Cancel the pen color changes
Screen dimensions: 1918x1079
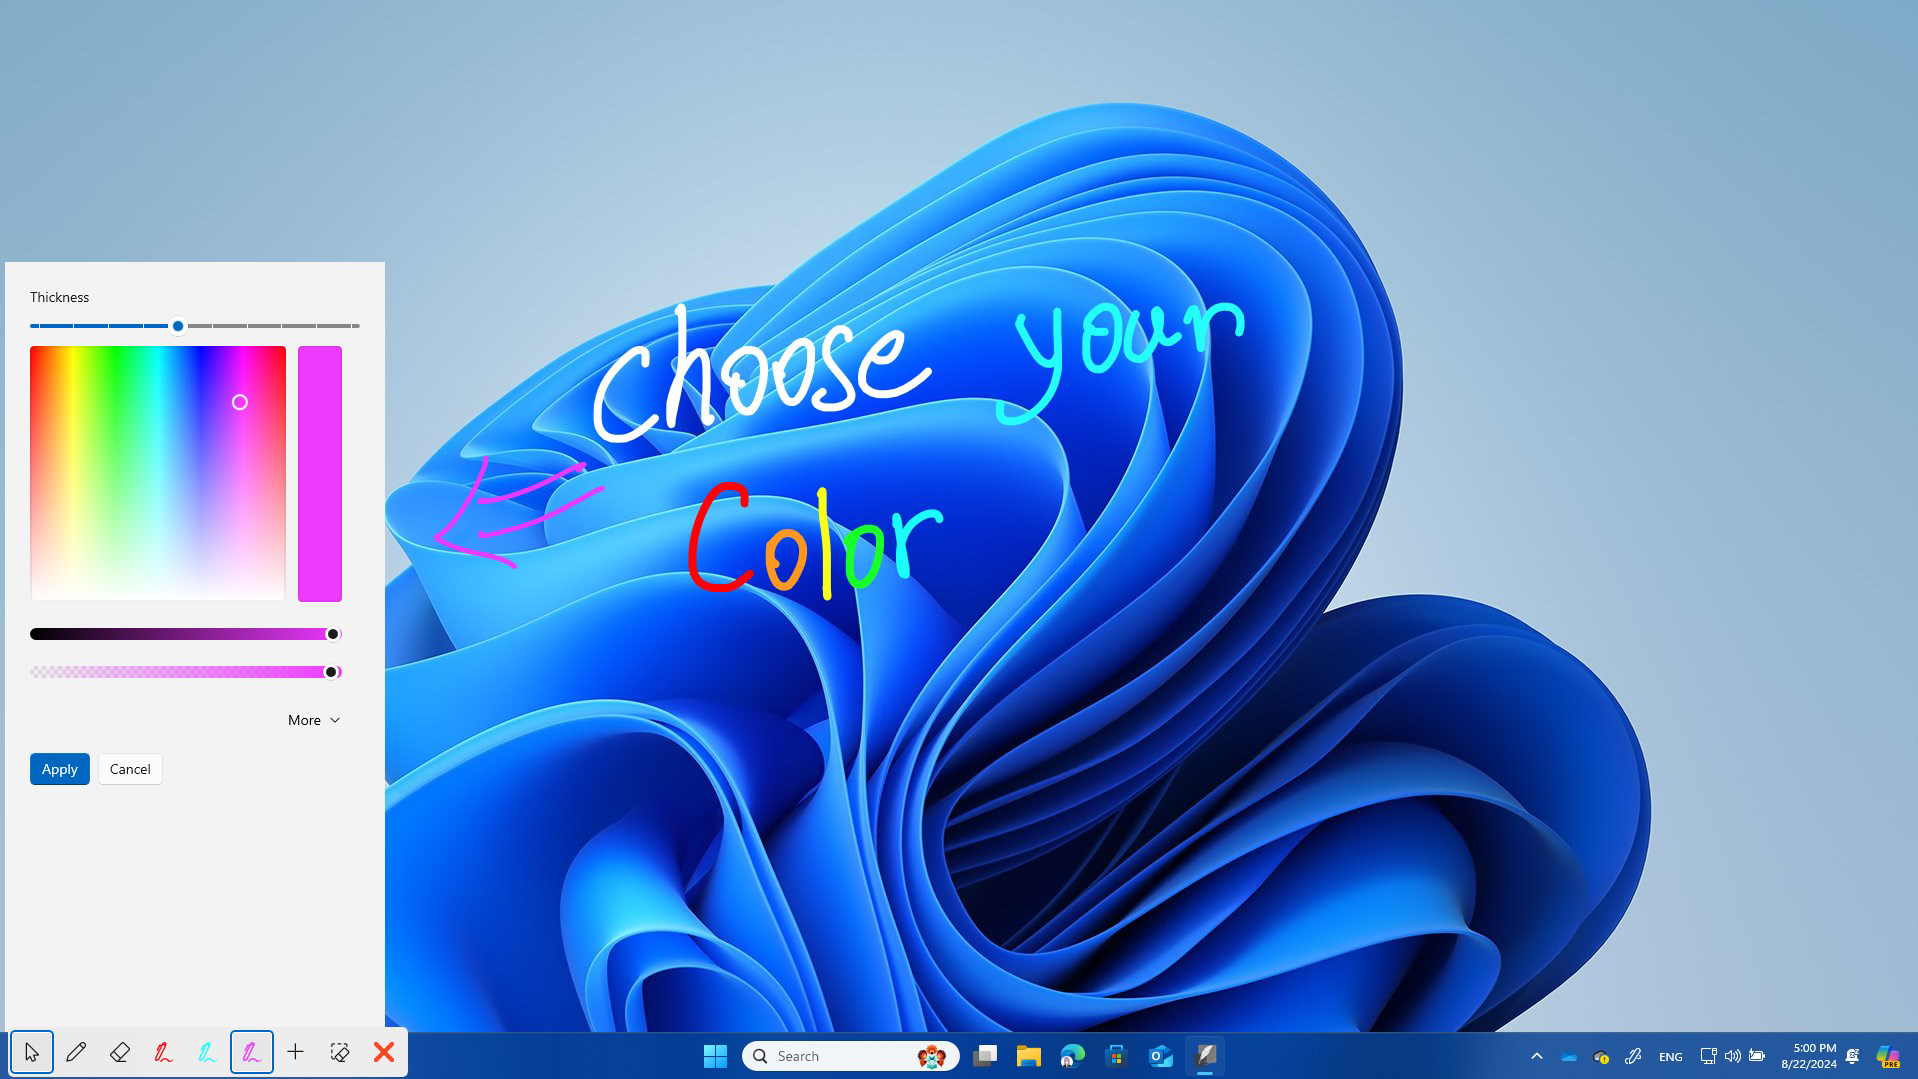(x=130, y=769)
